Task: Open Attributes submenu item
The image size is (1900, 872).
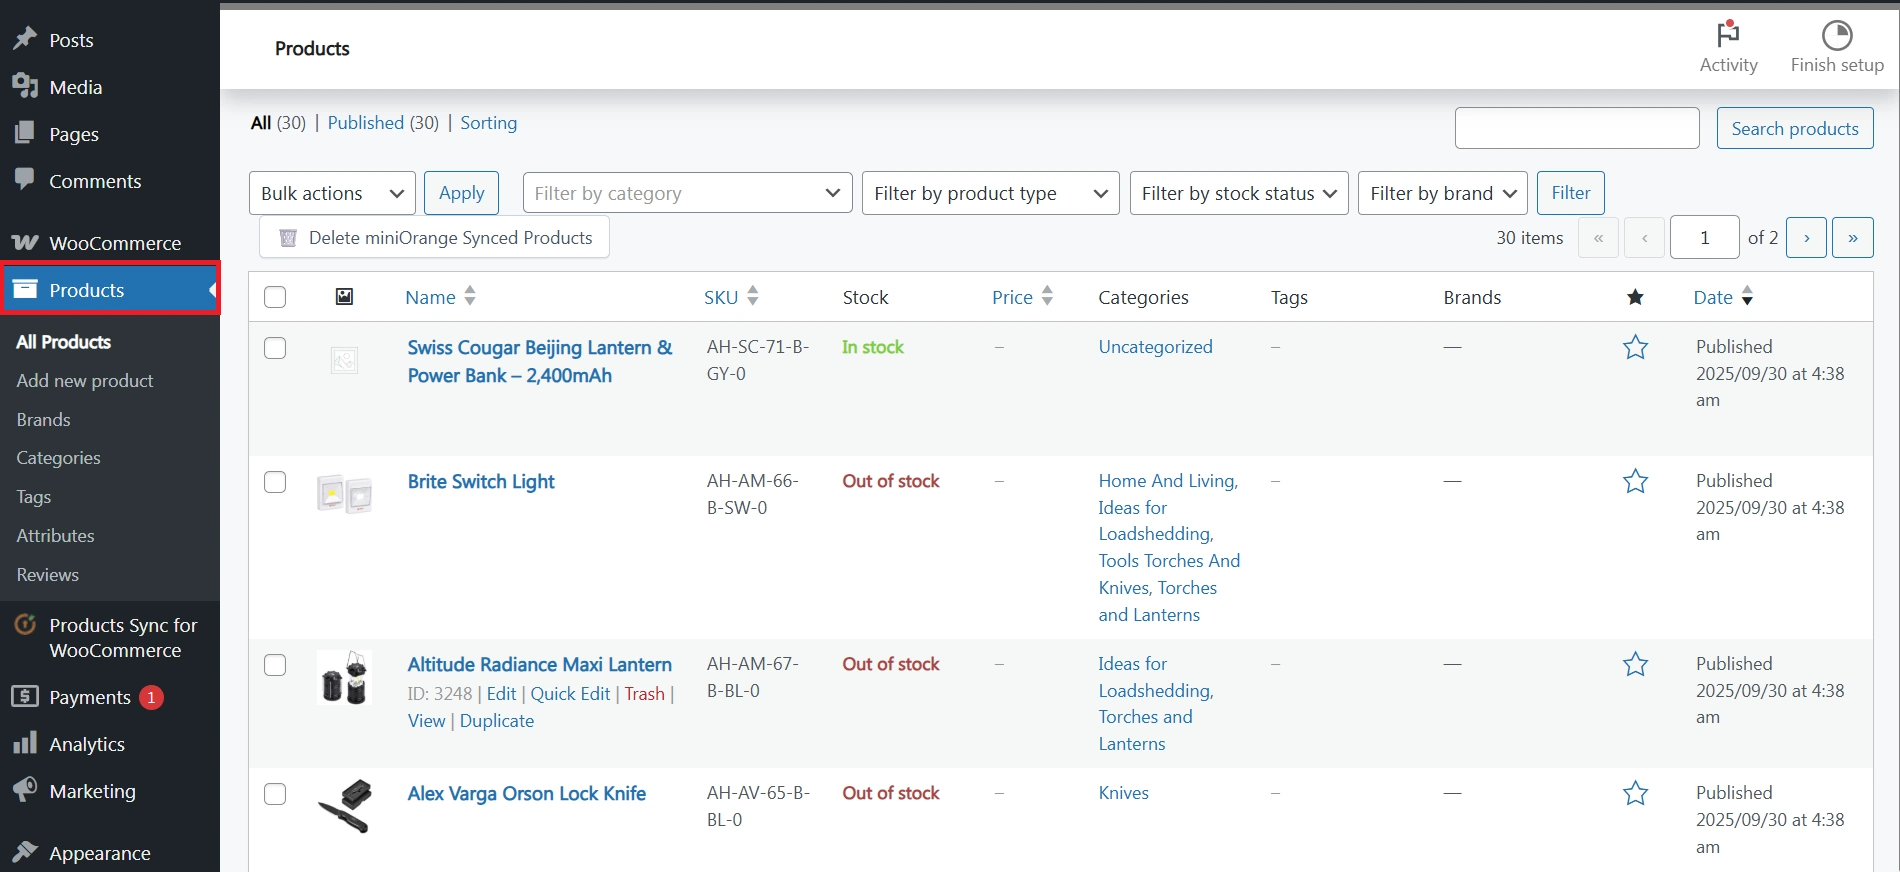Action: pos(56,536)
